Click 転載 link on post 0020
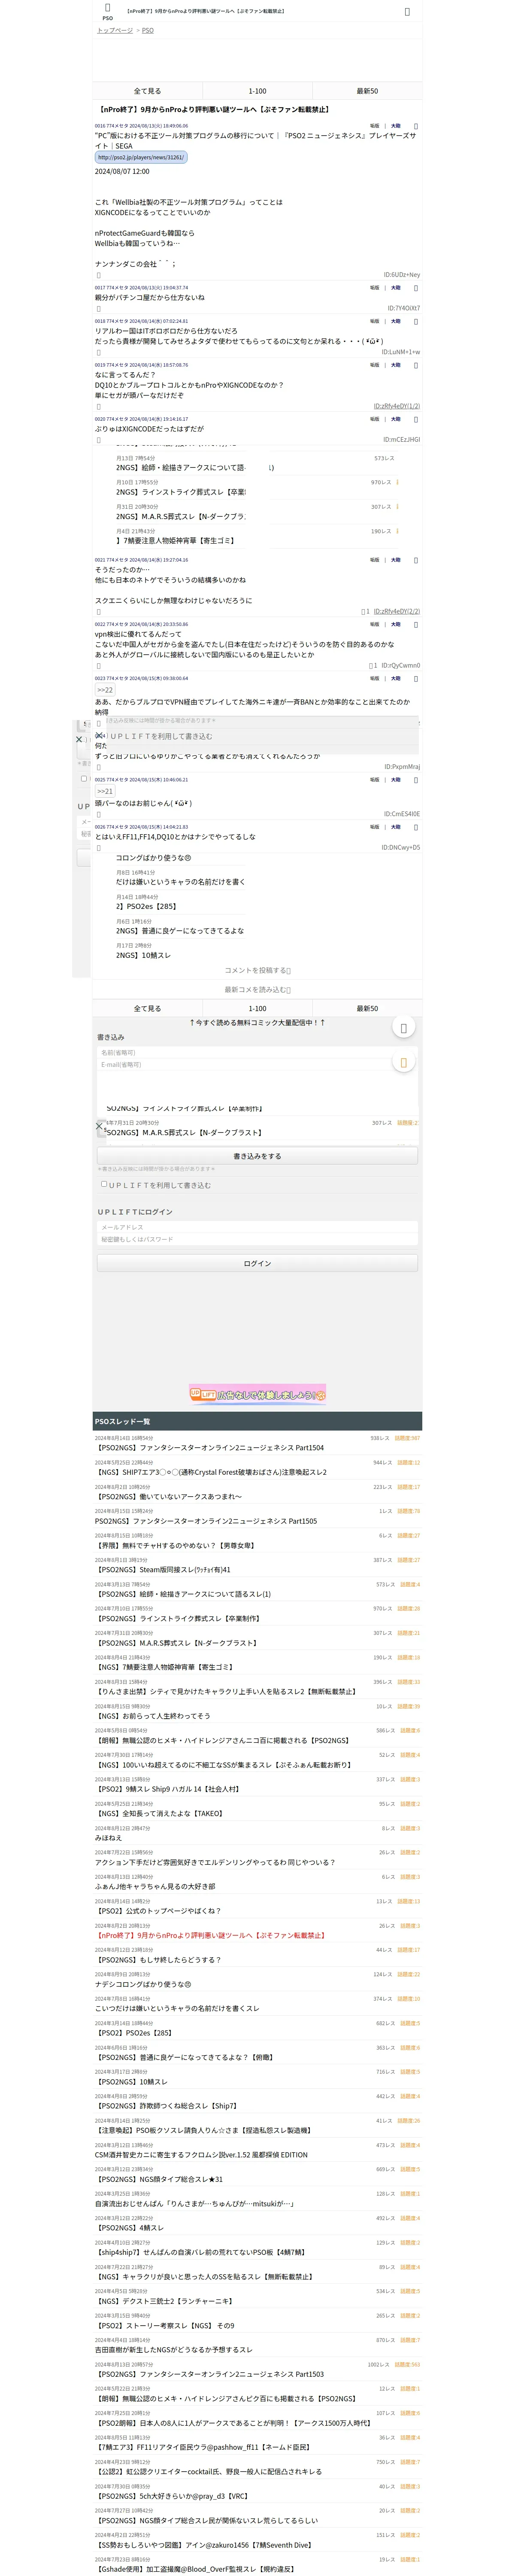Screen dimensions: 515x2576 click(x=375, y=419)
